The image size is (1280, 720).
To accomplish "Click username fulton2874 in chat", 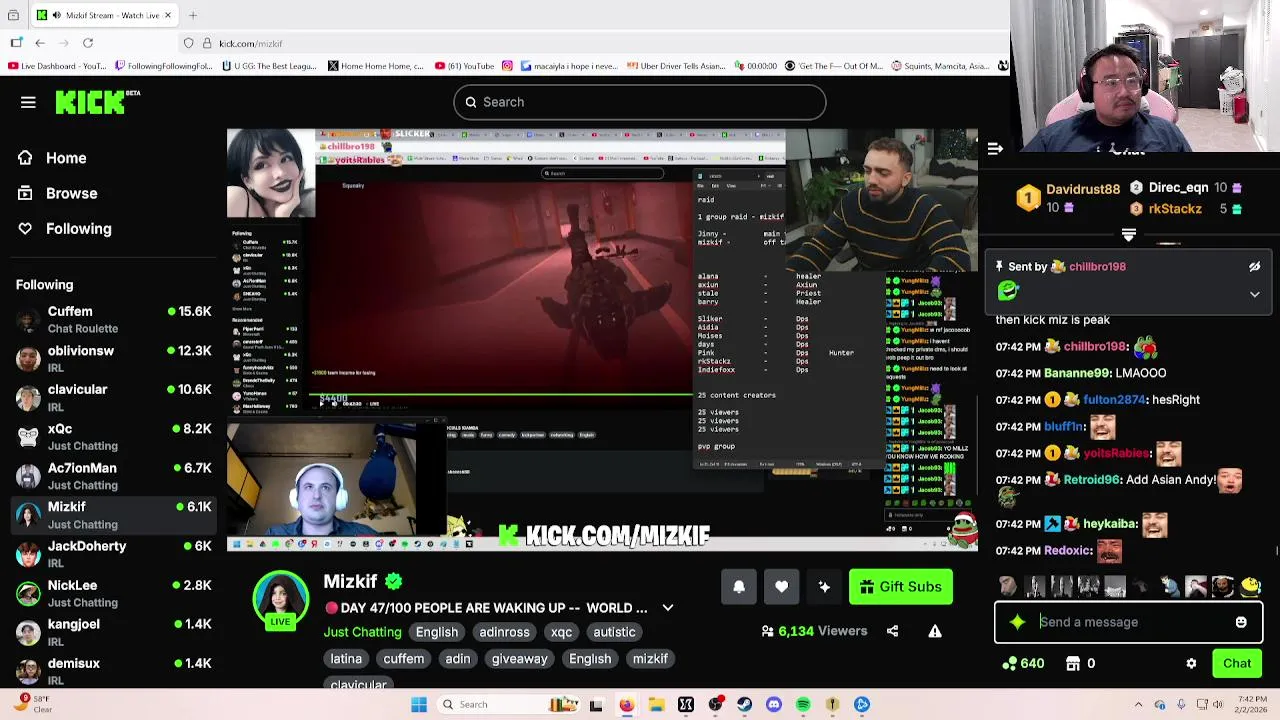I will 1114,400.
